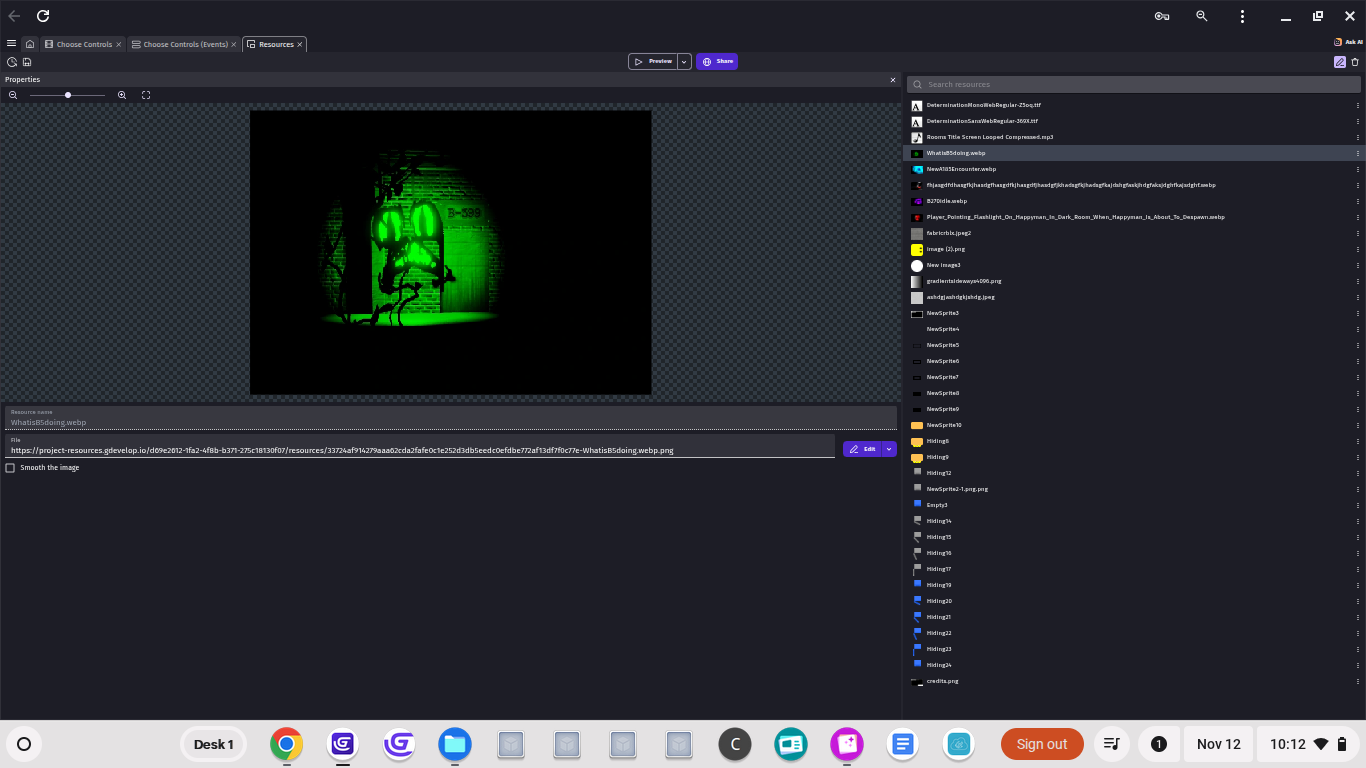
Task: Open options menu for credits.png
Action: pos(1357,681)
